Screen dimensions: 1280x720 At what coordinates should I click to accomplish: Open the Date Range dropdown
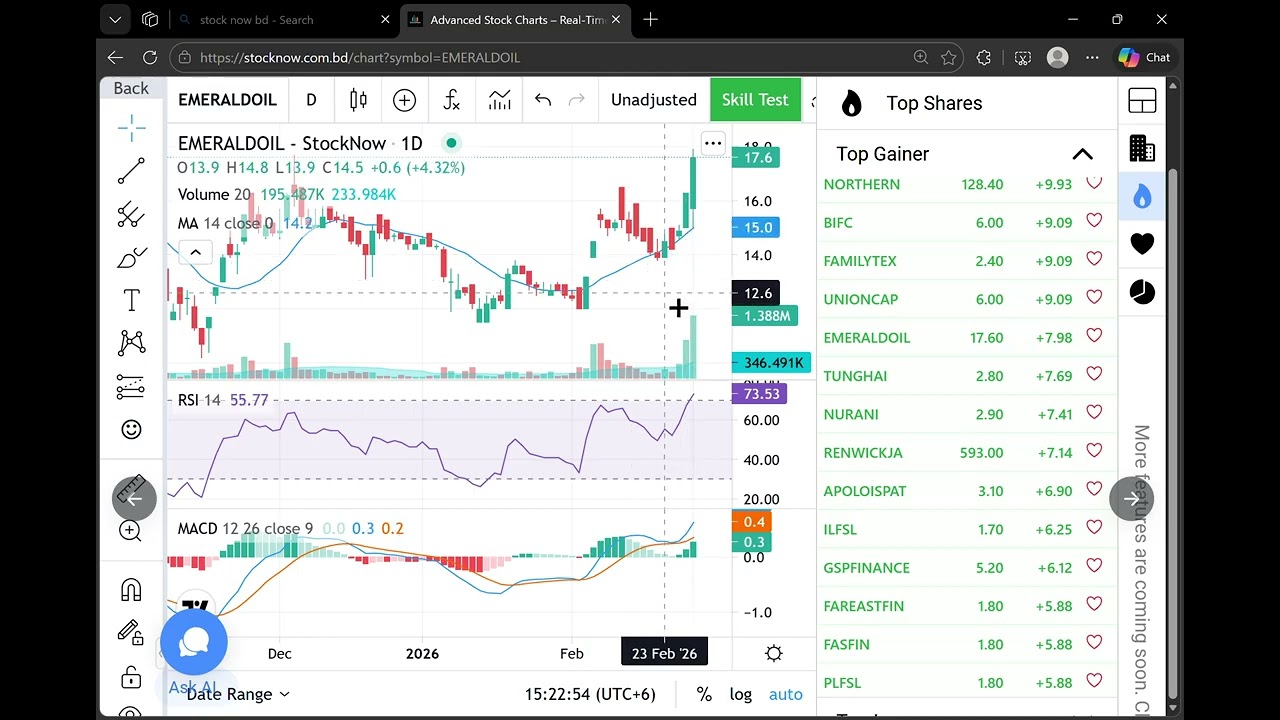(x=238, y=694)
